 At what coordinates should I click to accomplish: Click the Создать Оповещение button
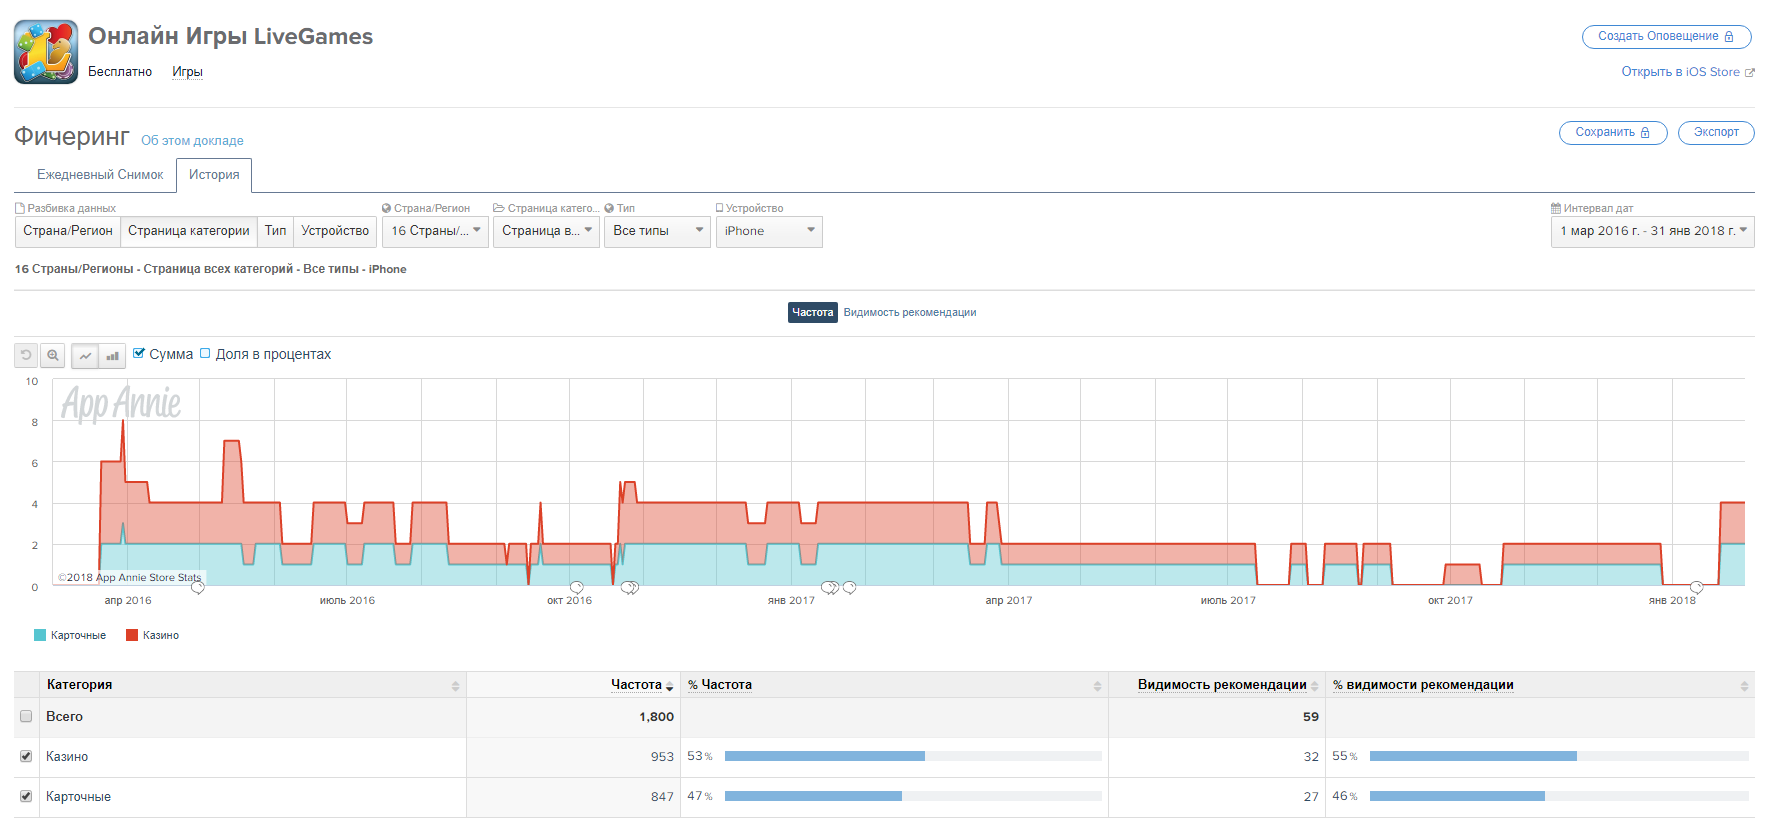[1665, 36]
